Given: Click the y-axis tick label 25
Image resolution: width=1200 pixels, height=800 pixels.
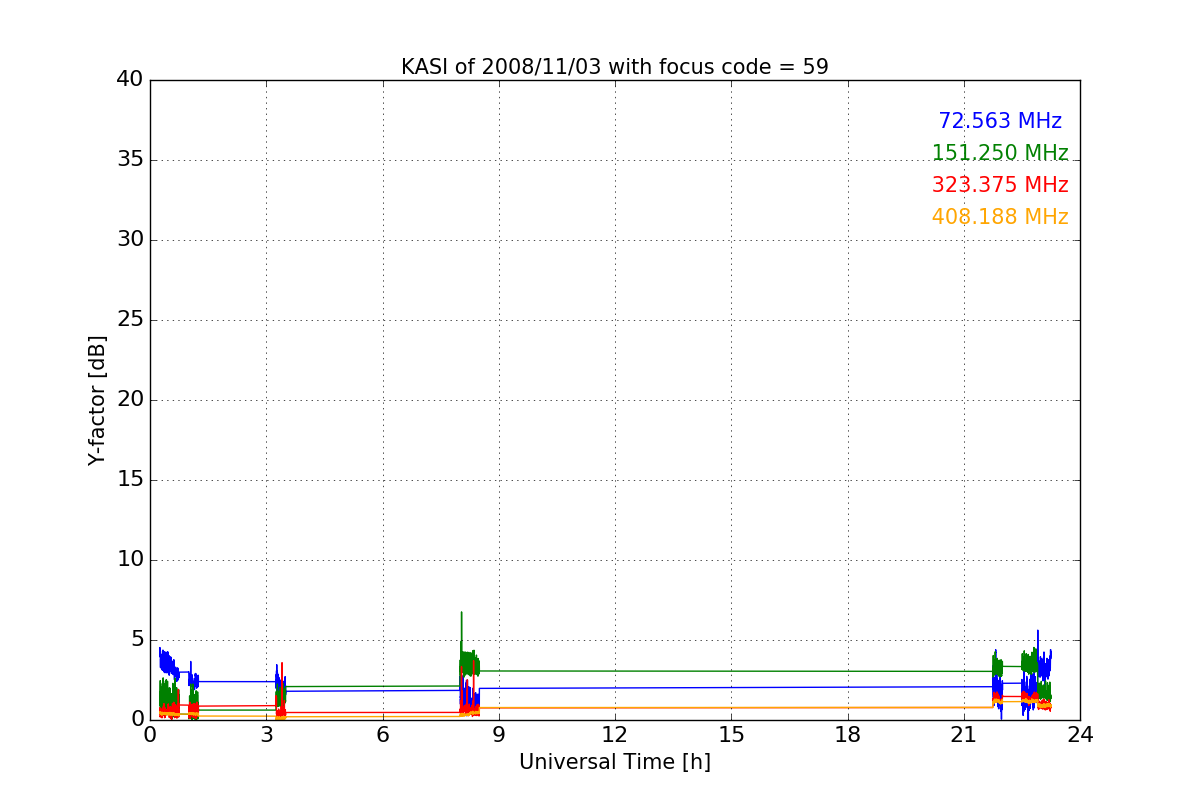Looking at the screenshot, I should pyautogui.click(x=130, y=320).
